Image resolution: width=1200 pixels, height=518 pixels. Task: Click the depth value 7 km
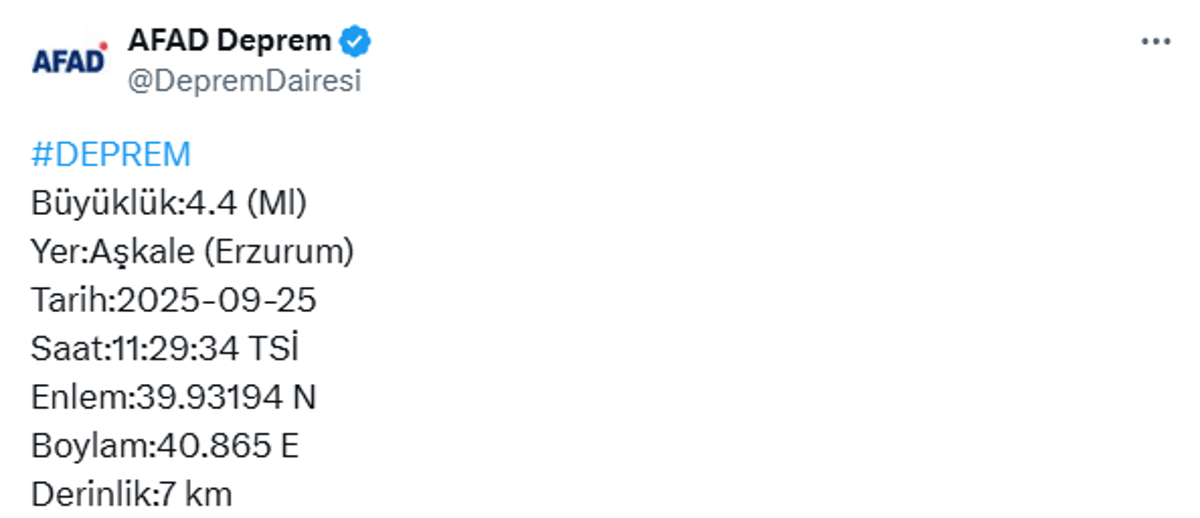click(196, 494)
